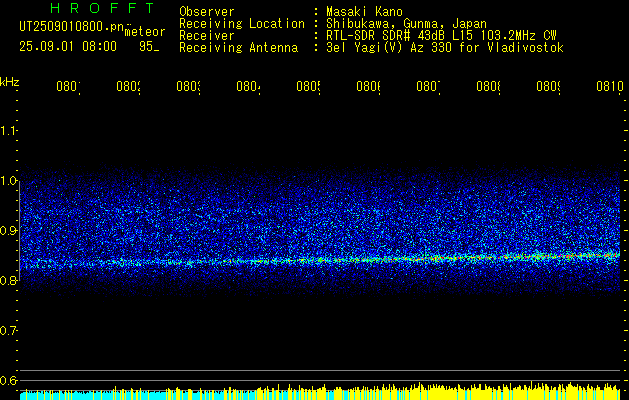Screen dimensions: 629x400
Task: Click the 0804 time marker
Action: (248, 86)
